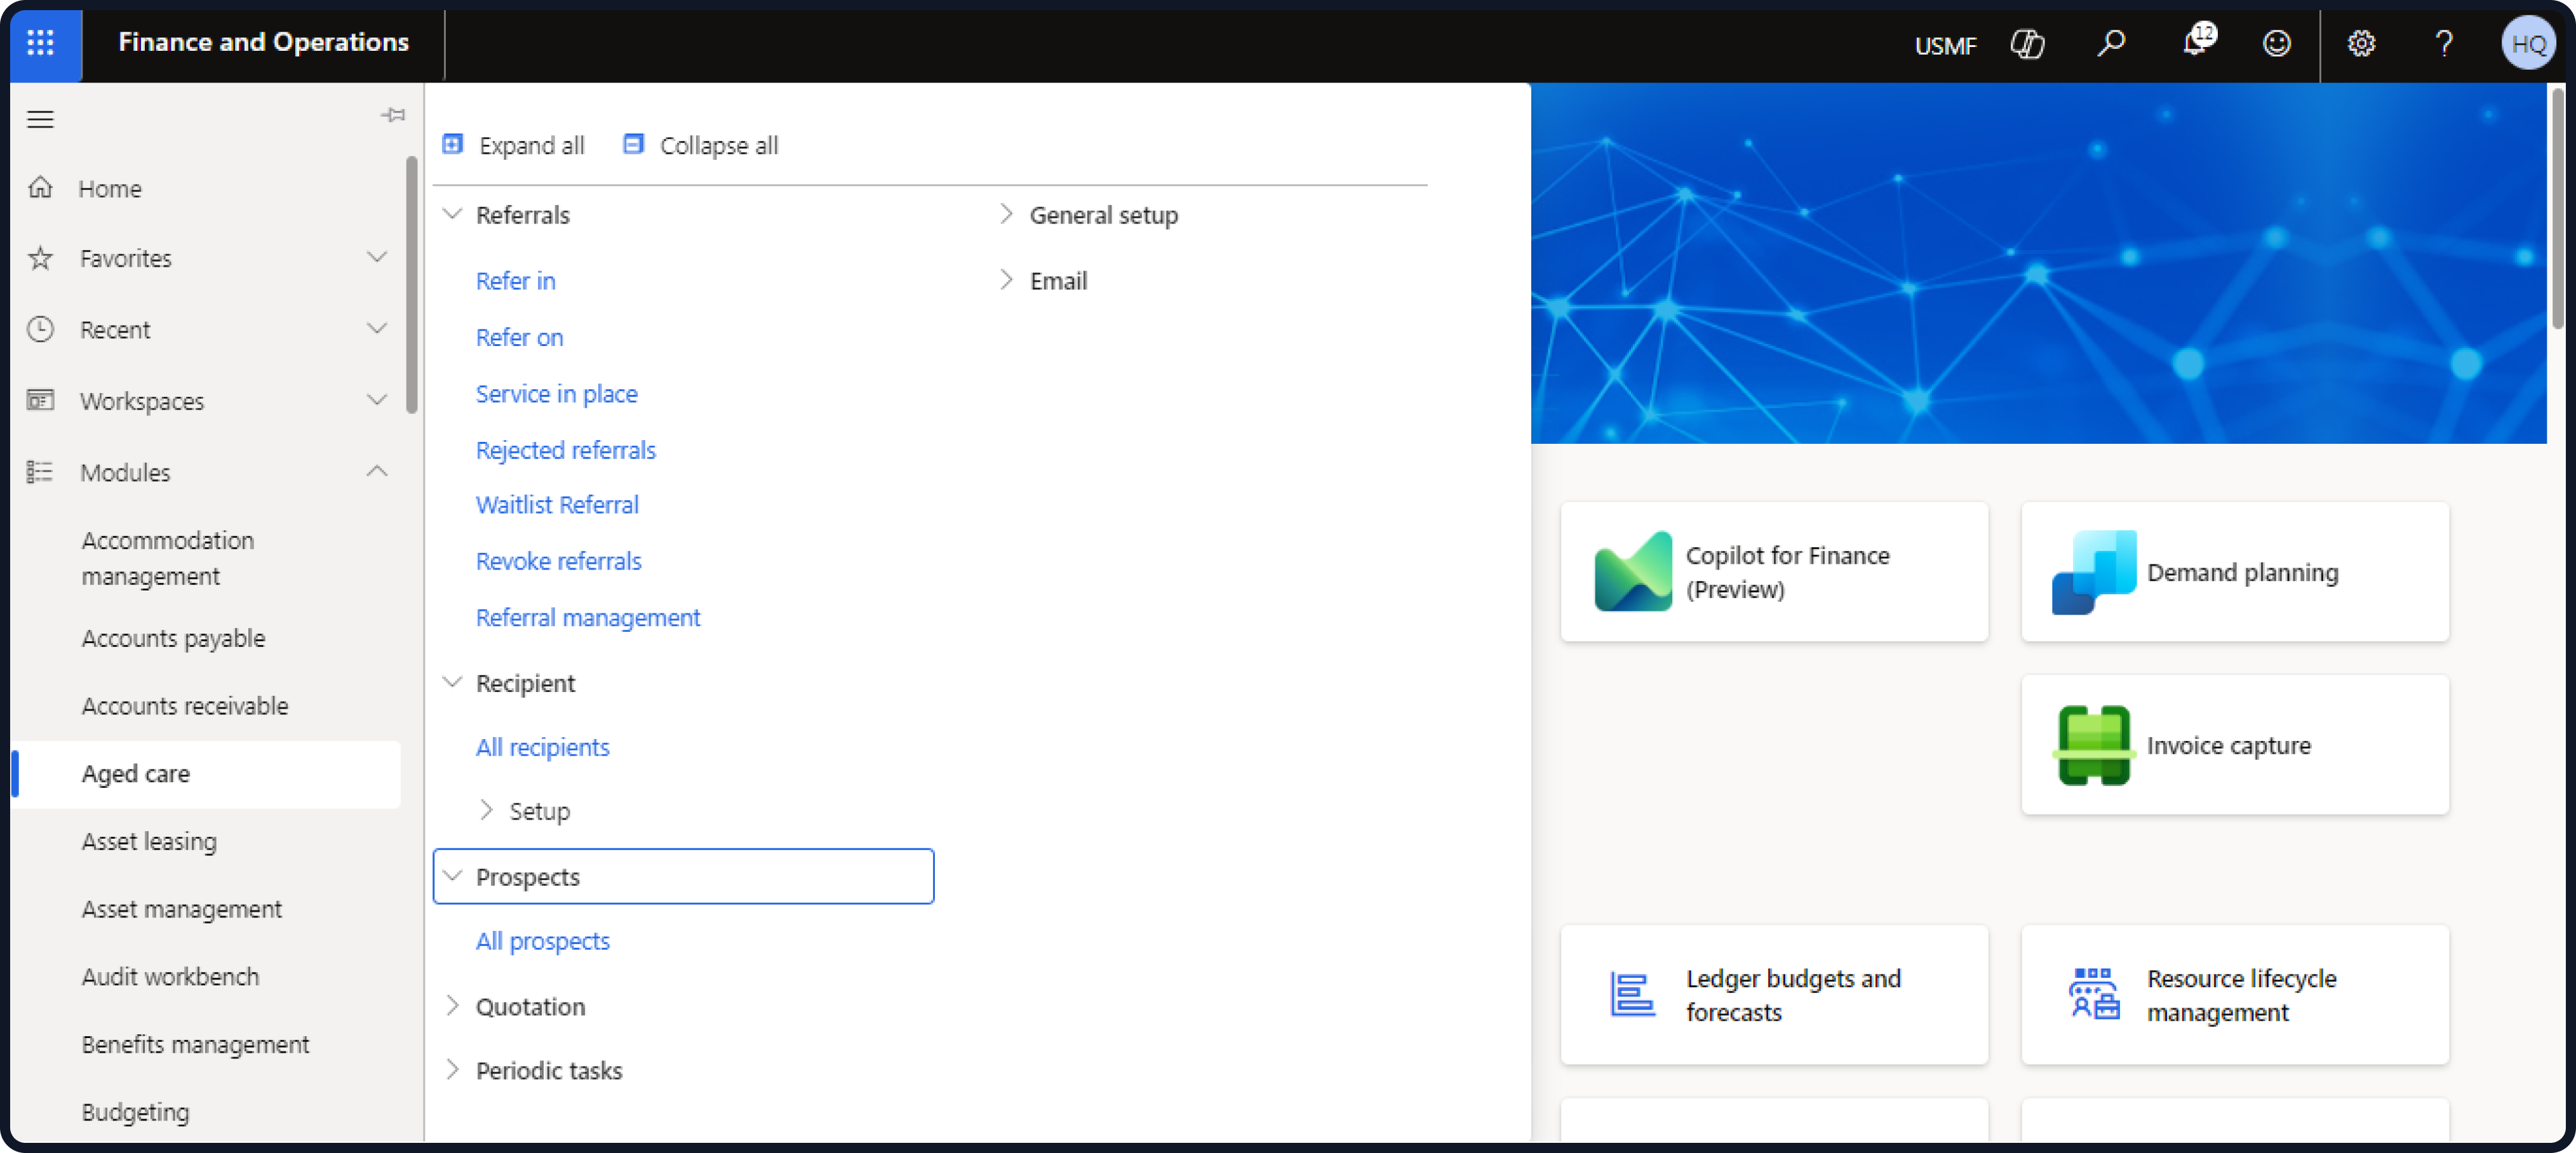Click the Collapse all icon
Image resolution: width=2576 pixels, height=1153 pixels.
click(x=634, y=144)
